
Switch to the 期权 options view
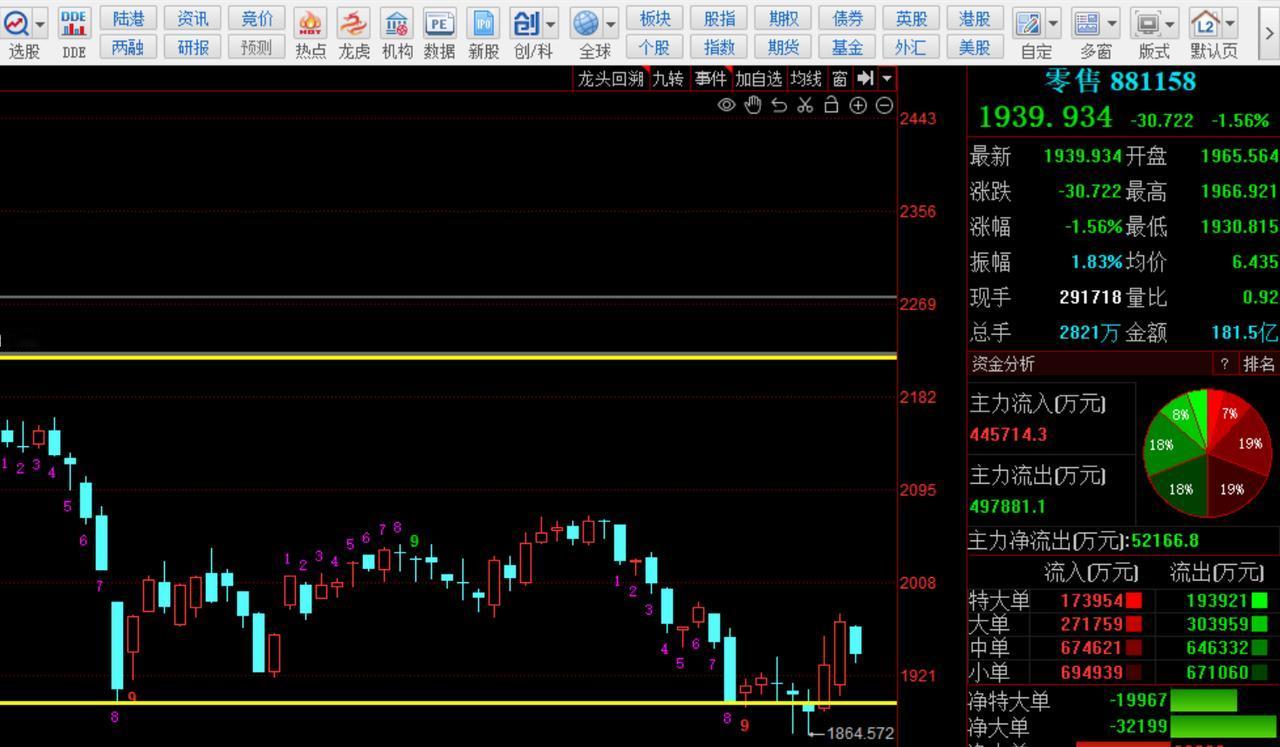[x=783, y=19]
